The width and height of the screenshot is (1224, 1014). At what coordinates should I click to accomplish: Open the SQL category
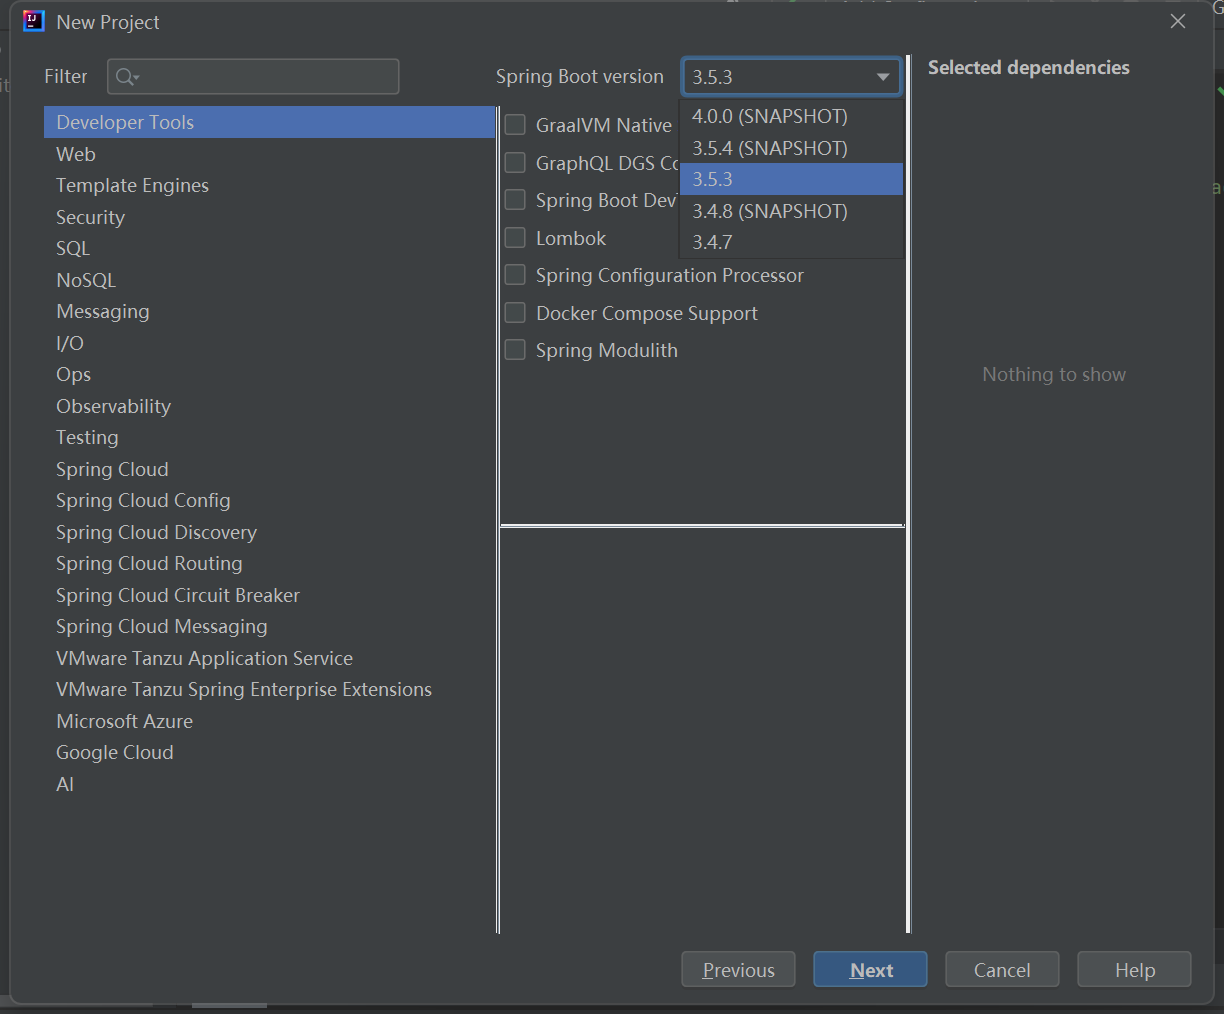(269, 248)
